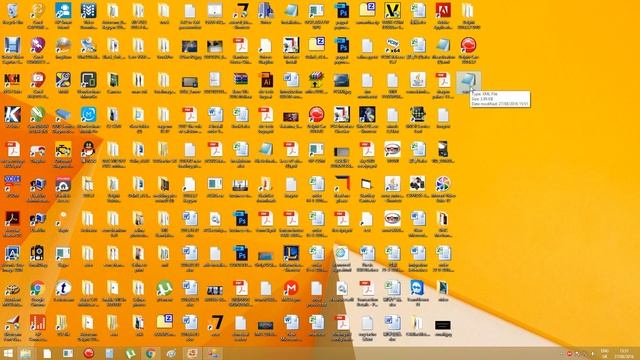Open the multicolor pinwheel shortcut
The image size is (640, 360).
click(443, 185)
